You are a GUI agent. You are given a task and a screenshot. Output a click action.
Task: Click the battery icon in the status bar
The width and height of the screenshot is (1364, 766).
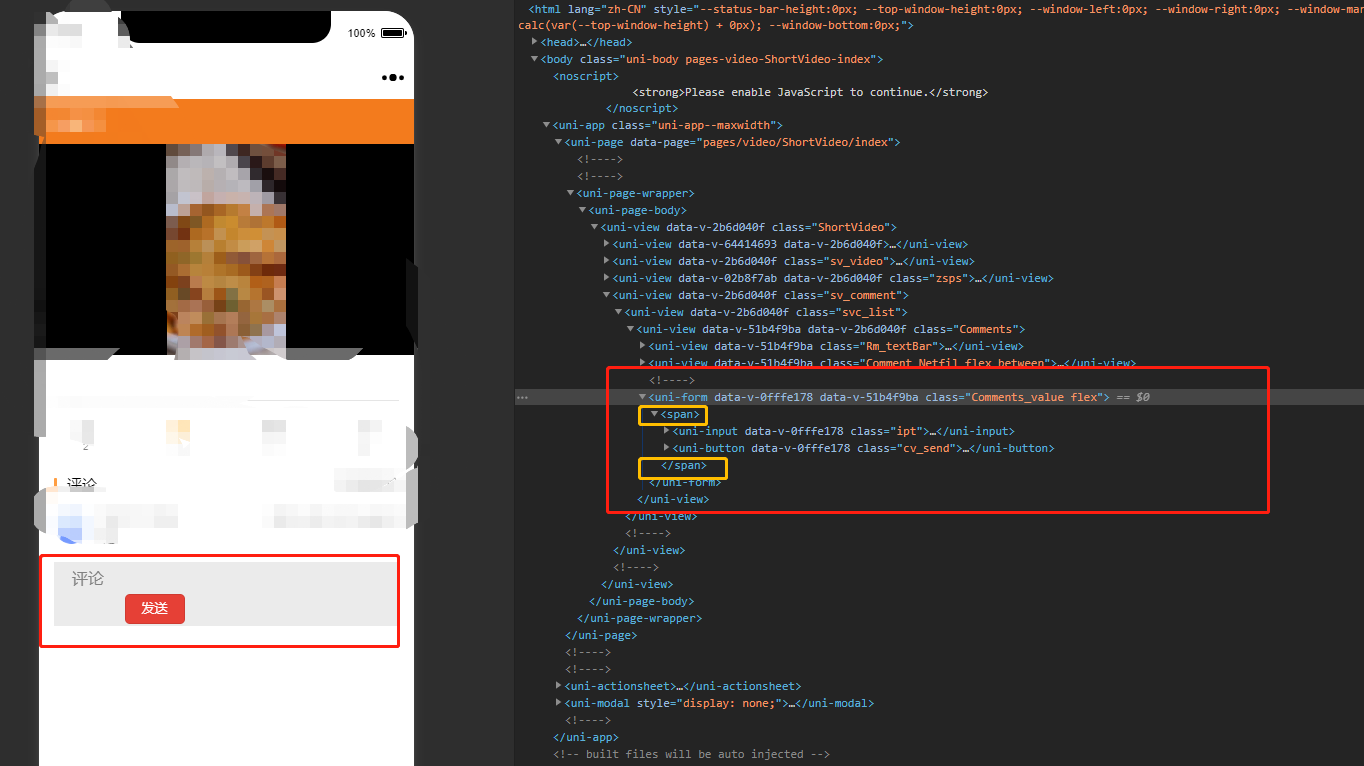coord(392,33)
